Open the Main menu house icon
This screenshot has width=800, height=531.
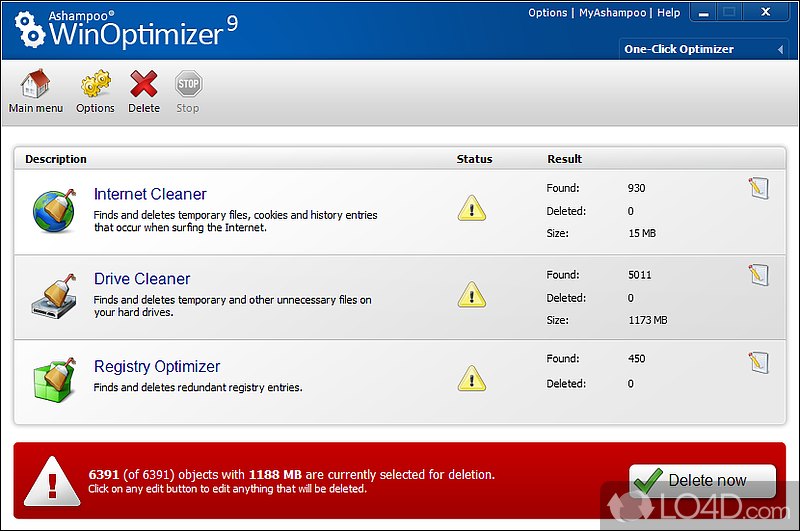[35, 84]
